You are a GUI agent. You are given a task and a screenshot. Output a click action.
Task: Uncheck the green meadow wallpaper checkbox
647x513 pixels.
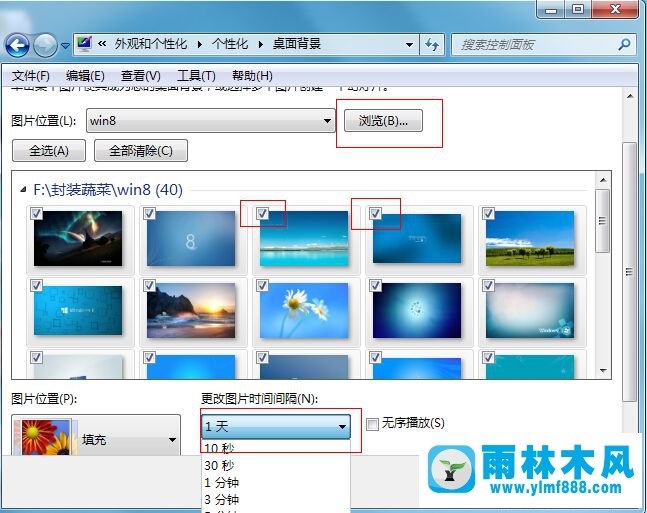click(x=489, y=213)
